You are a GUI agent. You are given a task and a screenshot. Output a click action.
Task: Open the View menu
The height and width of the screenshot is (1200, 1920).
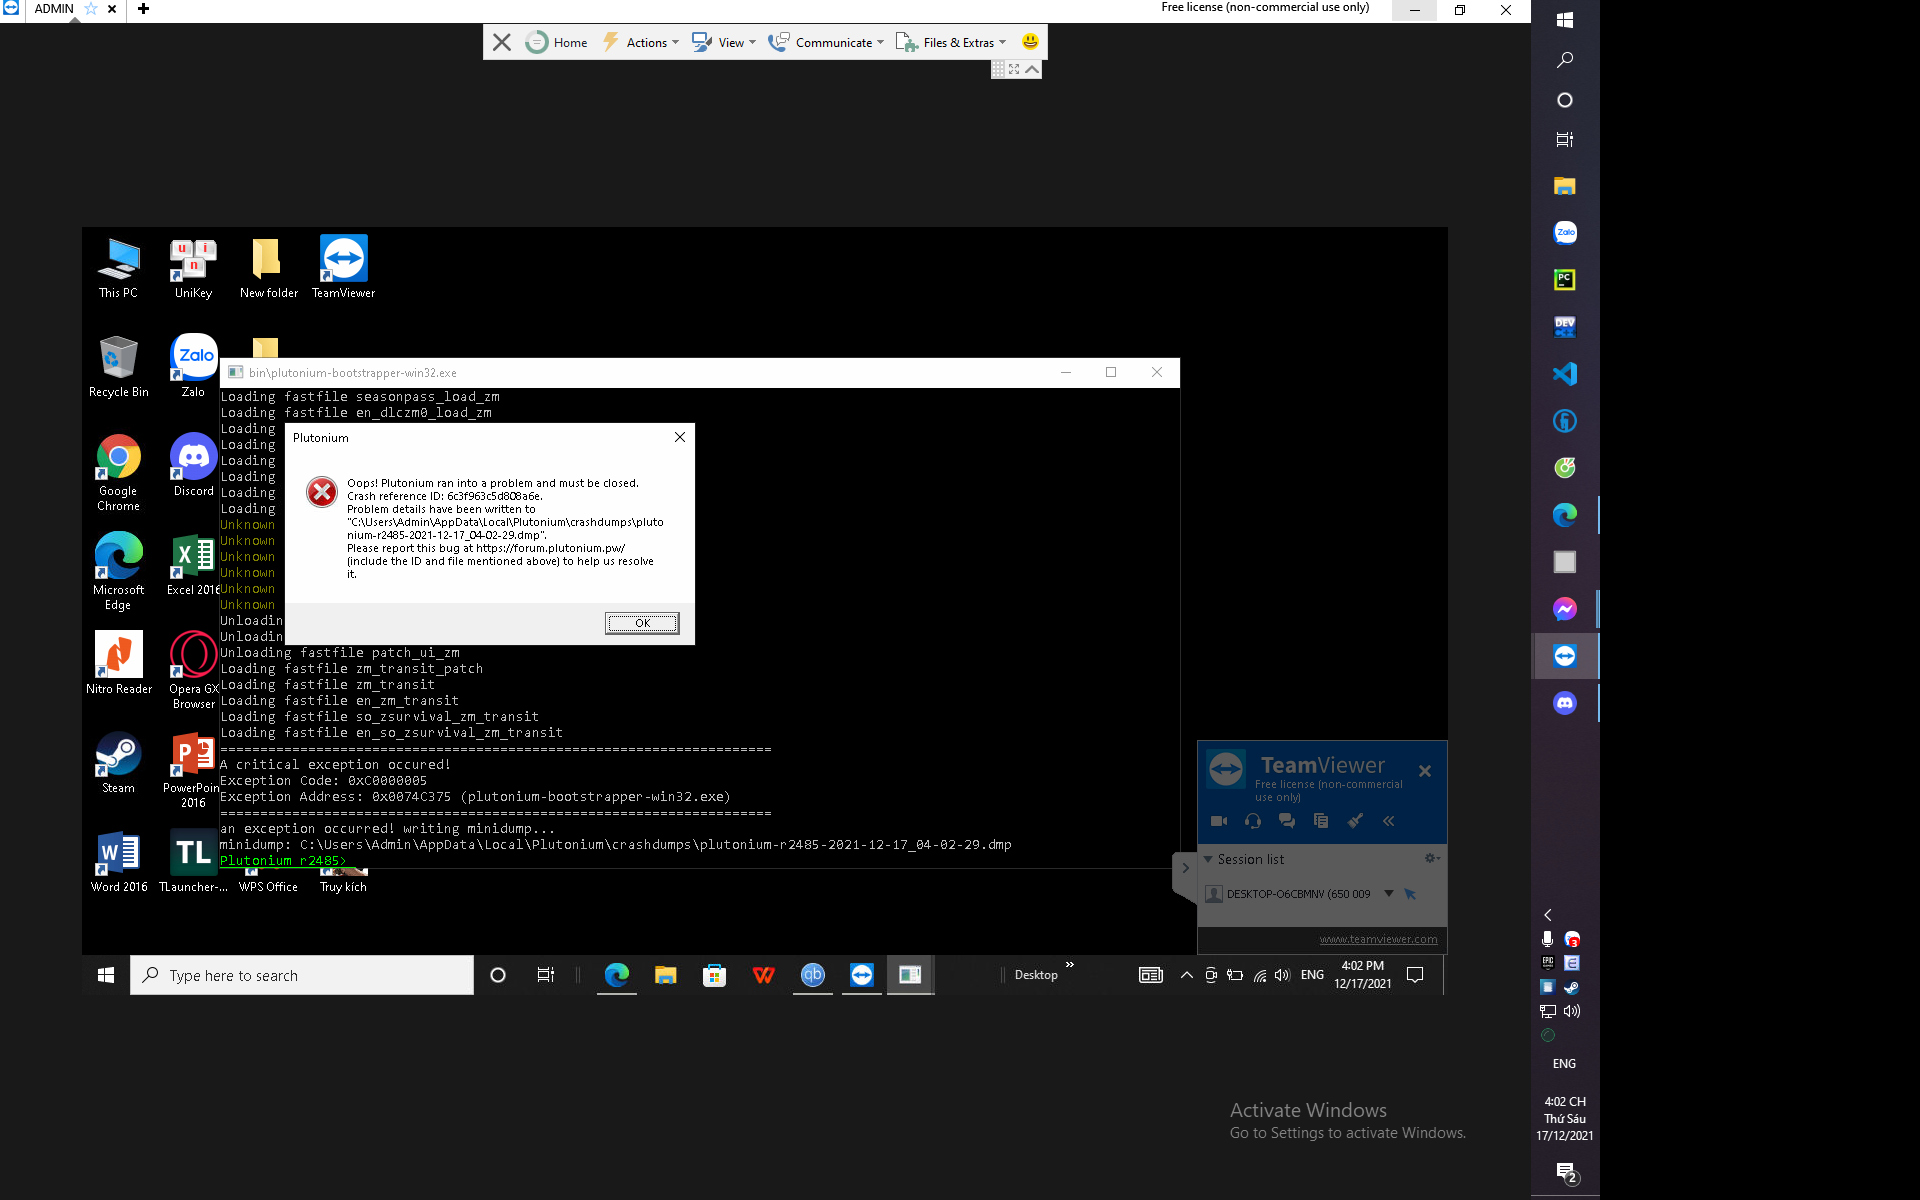pos(724,42)
